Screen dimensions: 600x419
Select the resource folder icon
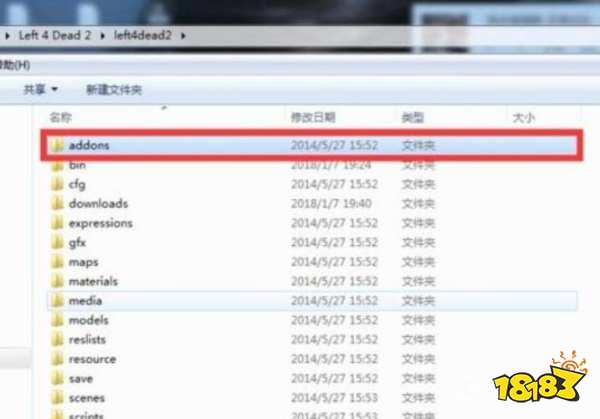pyautogui.click(x=57, y=359)
